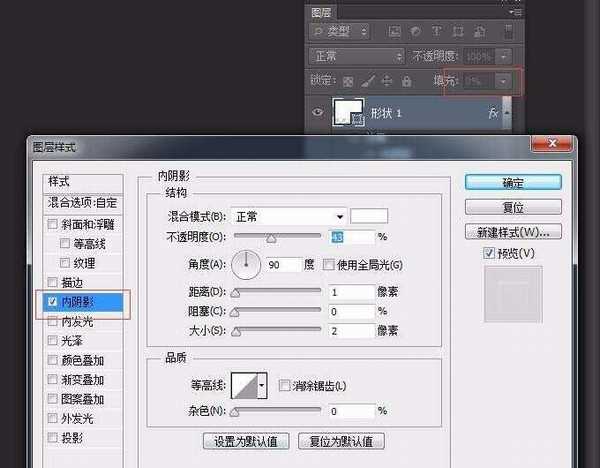Open the contour picker dropdown arrow

pos(262,385)
